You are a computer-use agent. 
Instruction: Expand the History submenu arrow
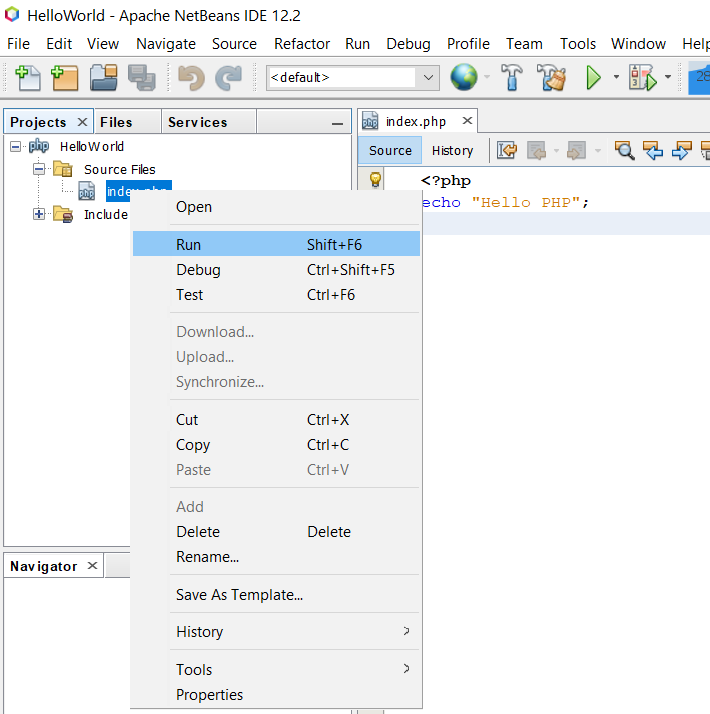[x=406, y=631]
